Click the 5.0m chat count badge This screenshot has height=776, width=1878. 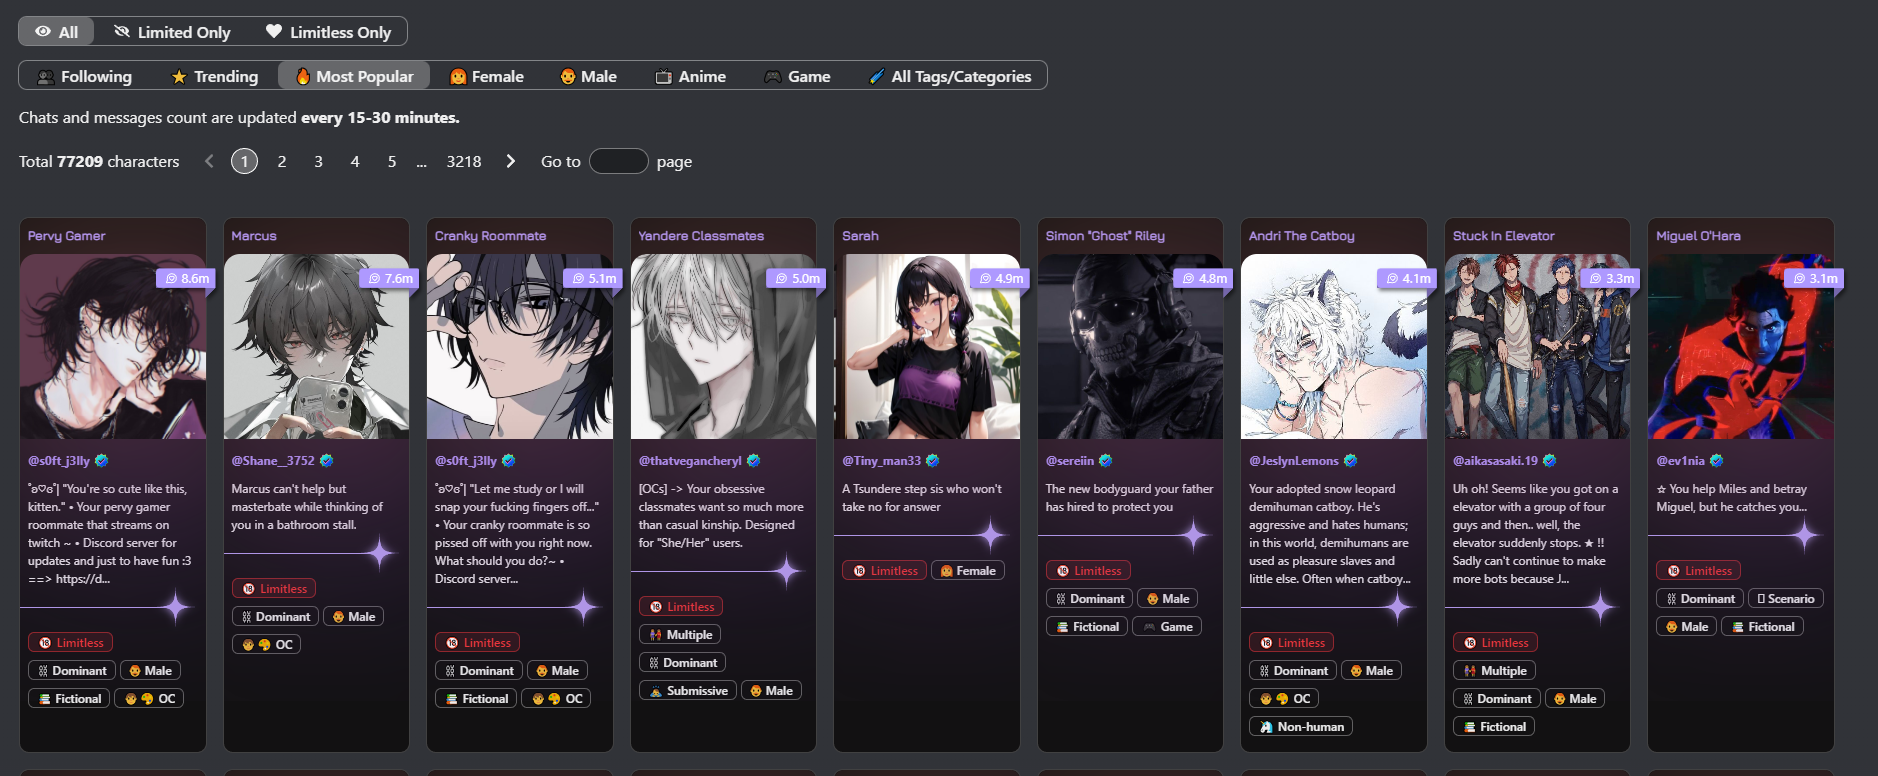pos(798,278)
